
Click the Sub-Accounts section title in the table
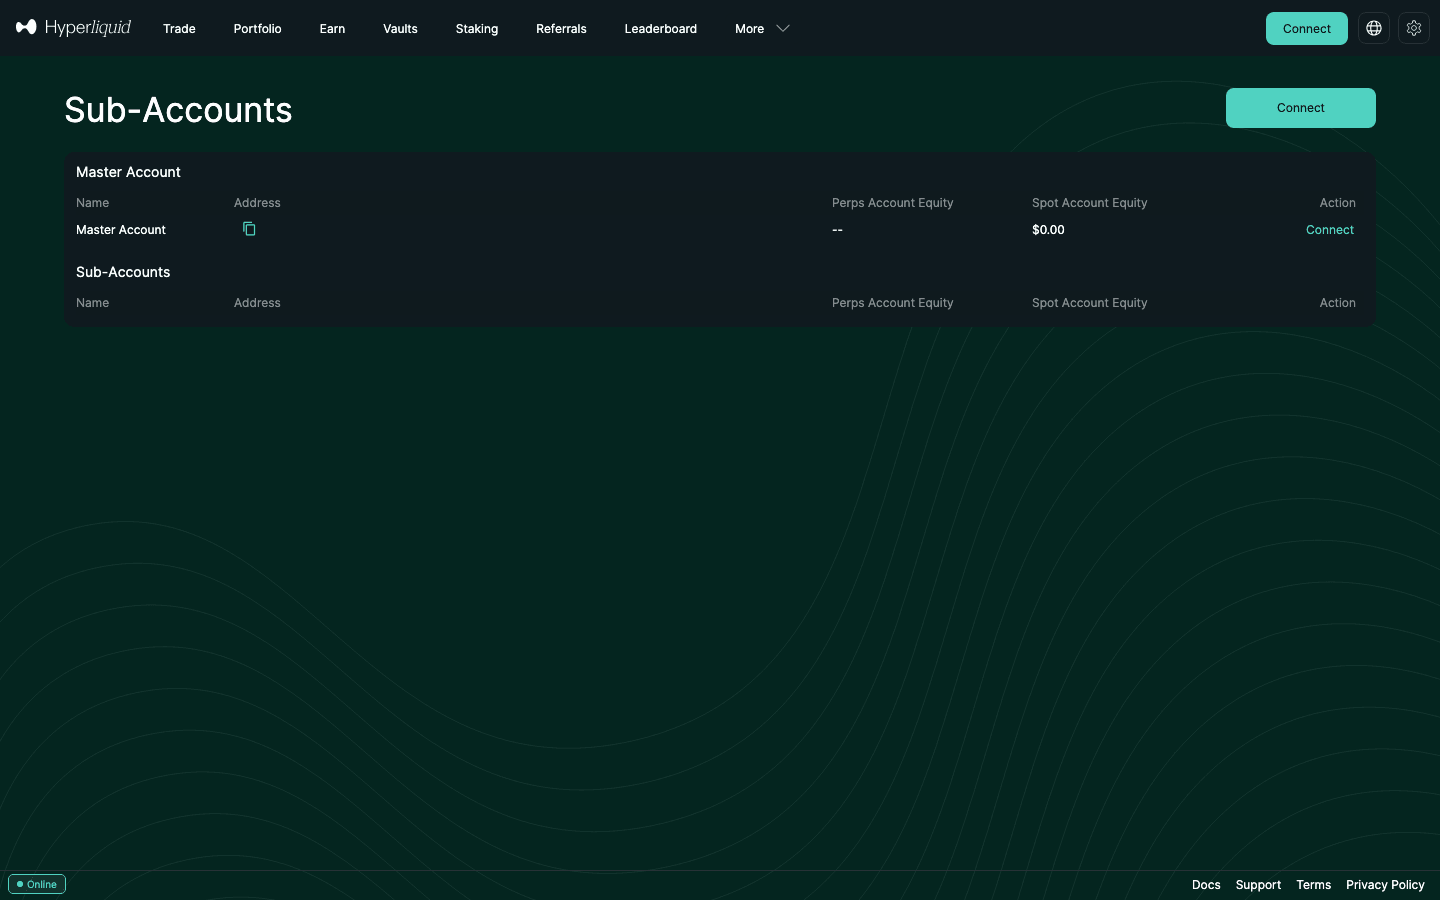point(123,272)
